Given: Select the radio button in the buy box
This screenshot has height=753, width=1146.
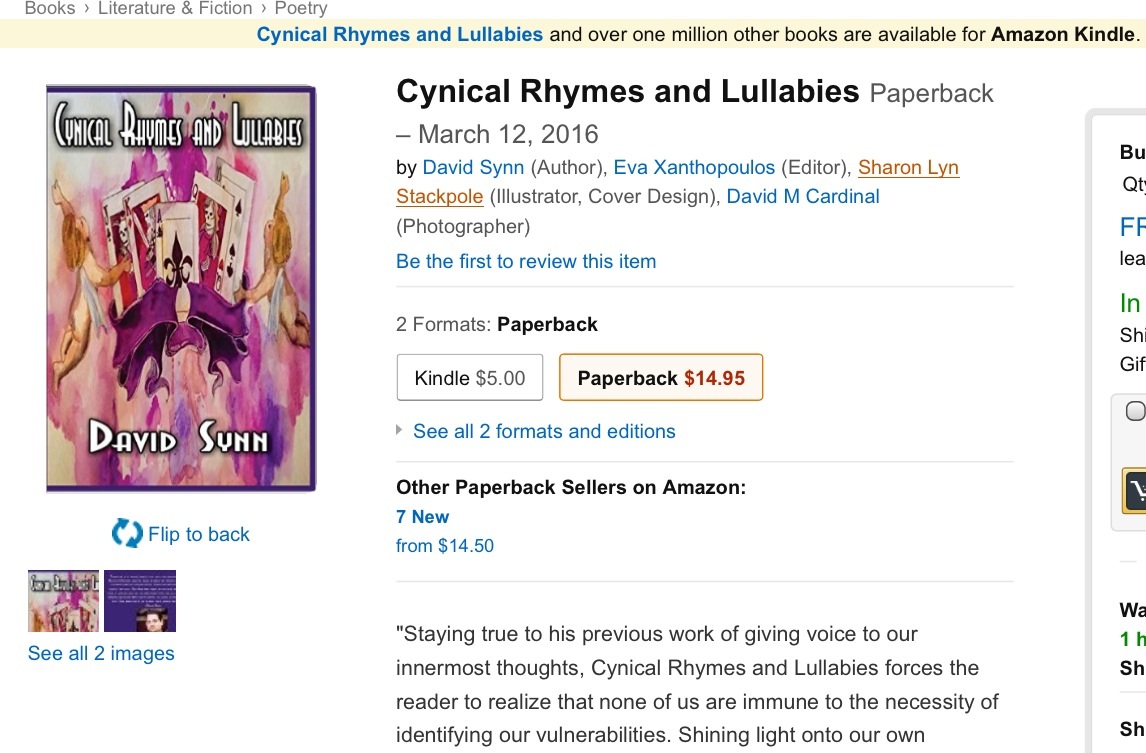Looking at the screenshot, I should click(1136, 411).
